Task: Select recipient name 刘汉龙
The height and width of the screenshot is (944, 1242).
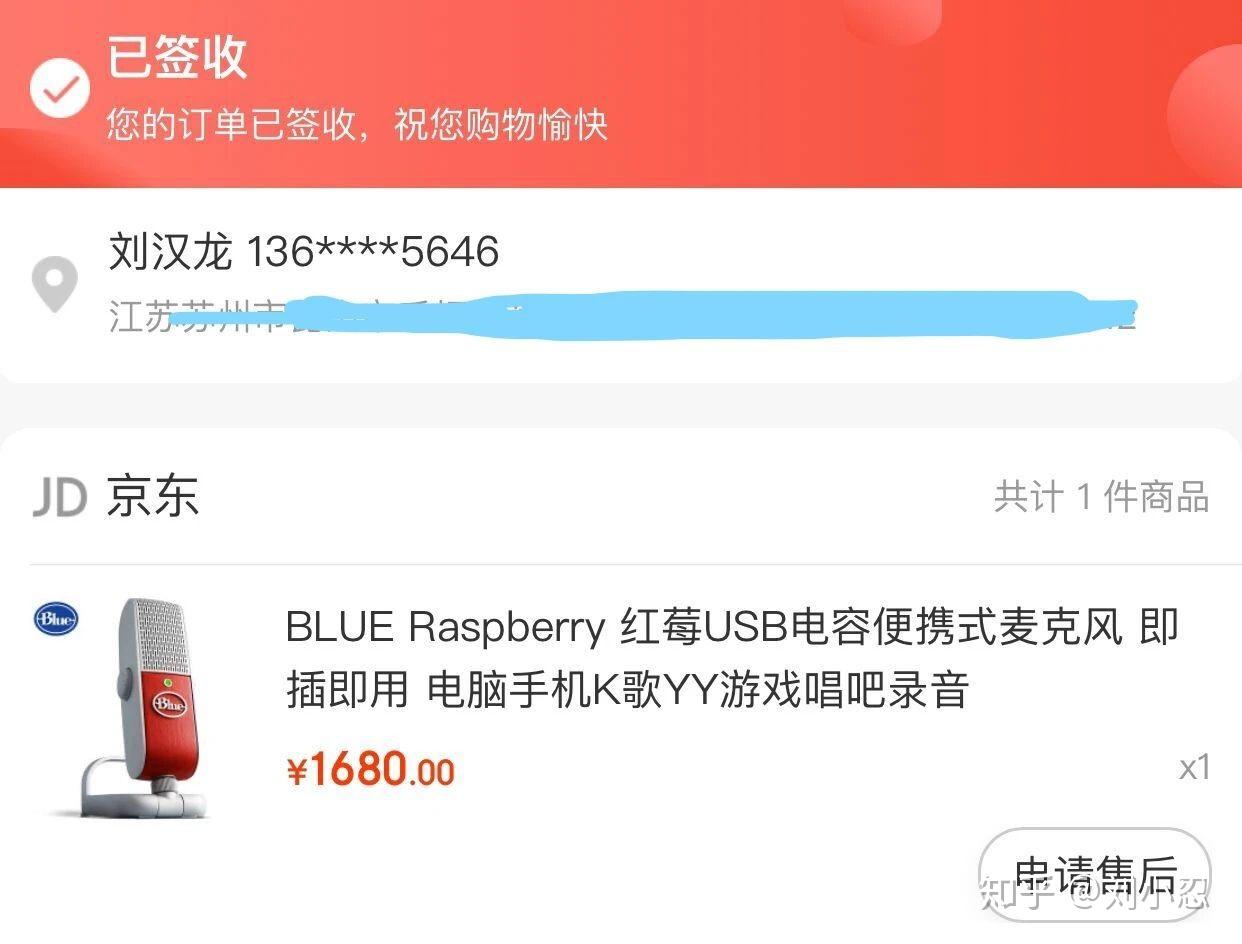Action: pyautogui.click(x=170, y=251)
